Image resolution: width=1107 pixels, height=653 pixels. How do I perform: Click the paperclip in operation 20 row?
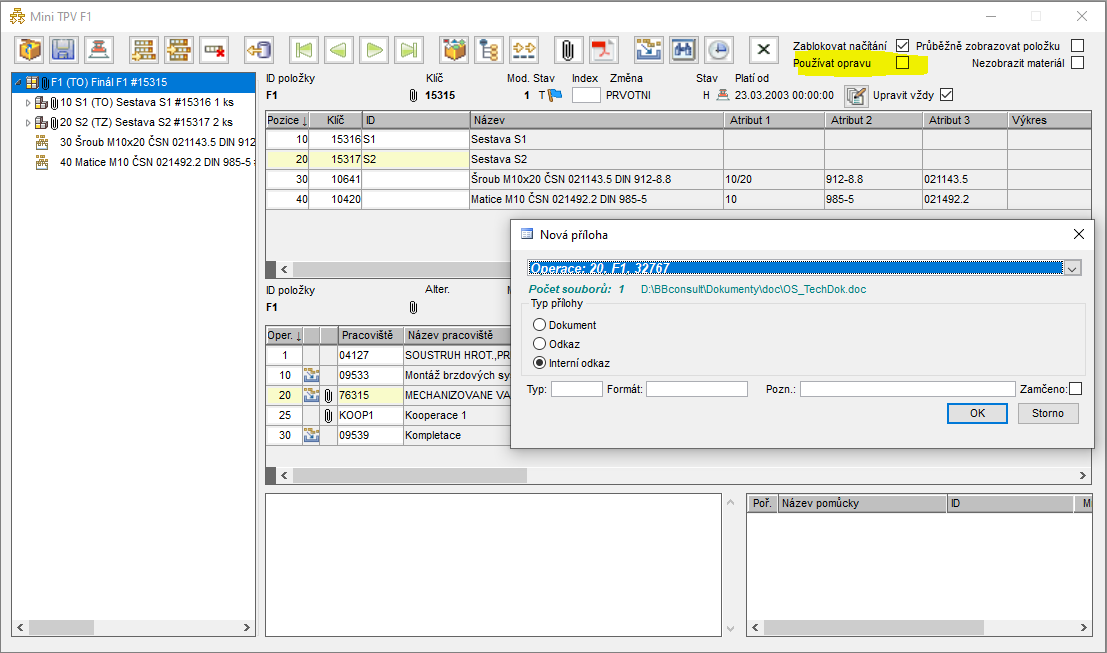(x=328, y=395)
